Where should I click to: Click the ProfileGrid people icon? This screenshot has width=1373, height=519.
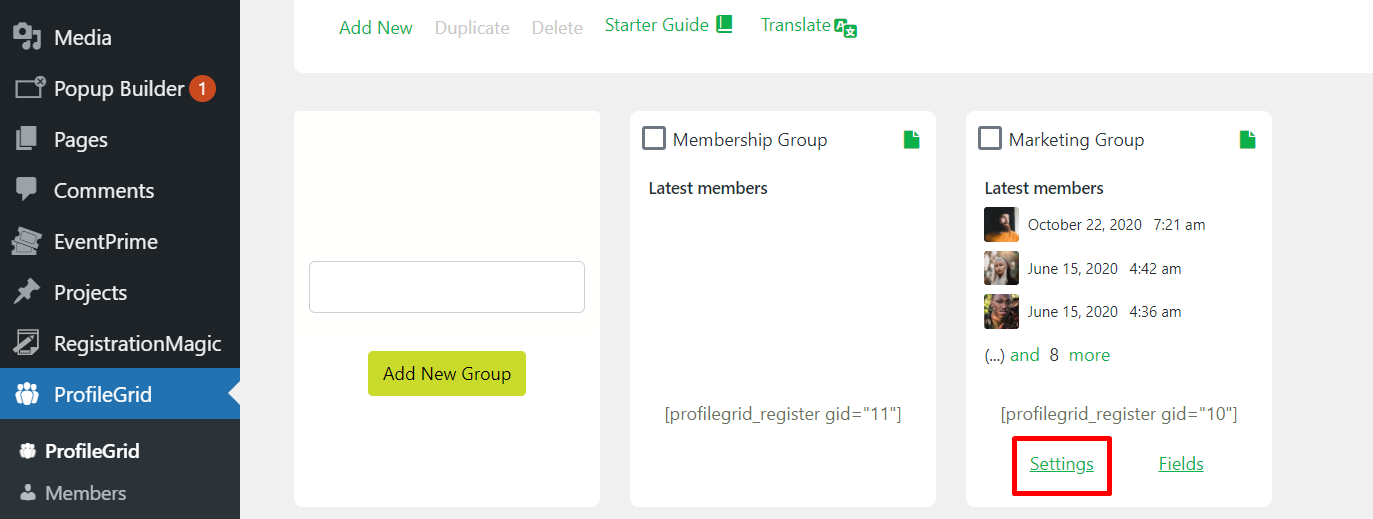(27, 394)
